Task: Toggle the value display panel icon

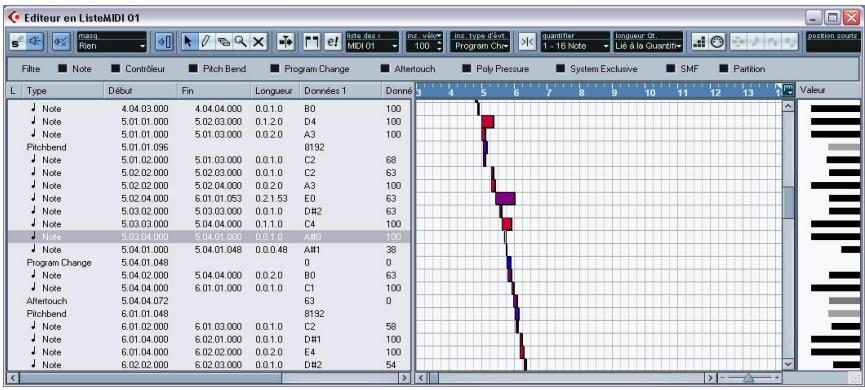Action: pos(164,42)
